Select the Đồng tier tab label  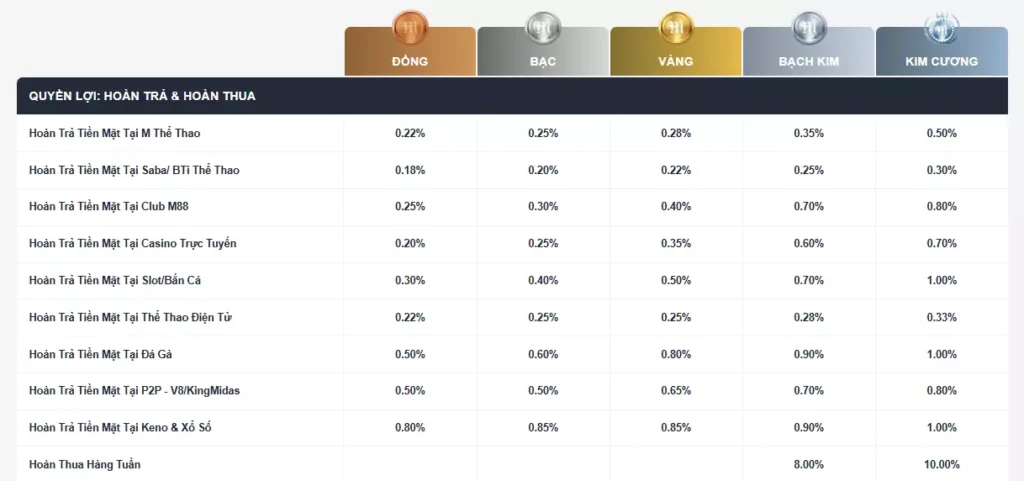click(x=410, y=61)
